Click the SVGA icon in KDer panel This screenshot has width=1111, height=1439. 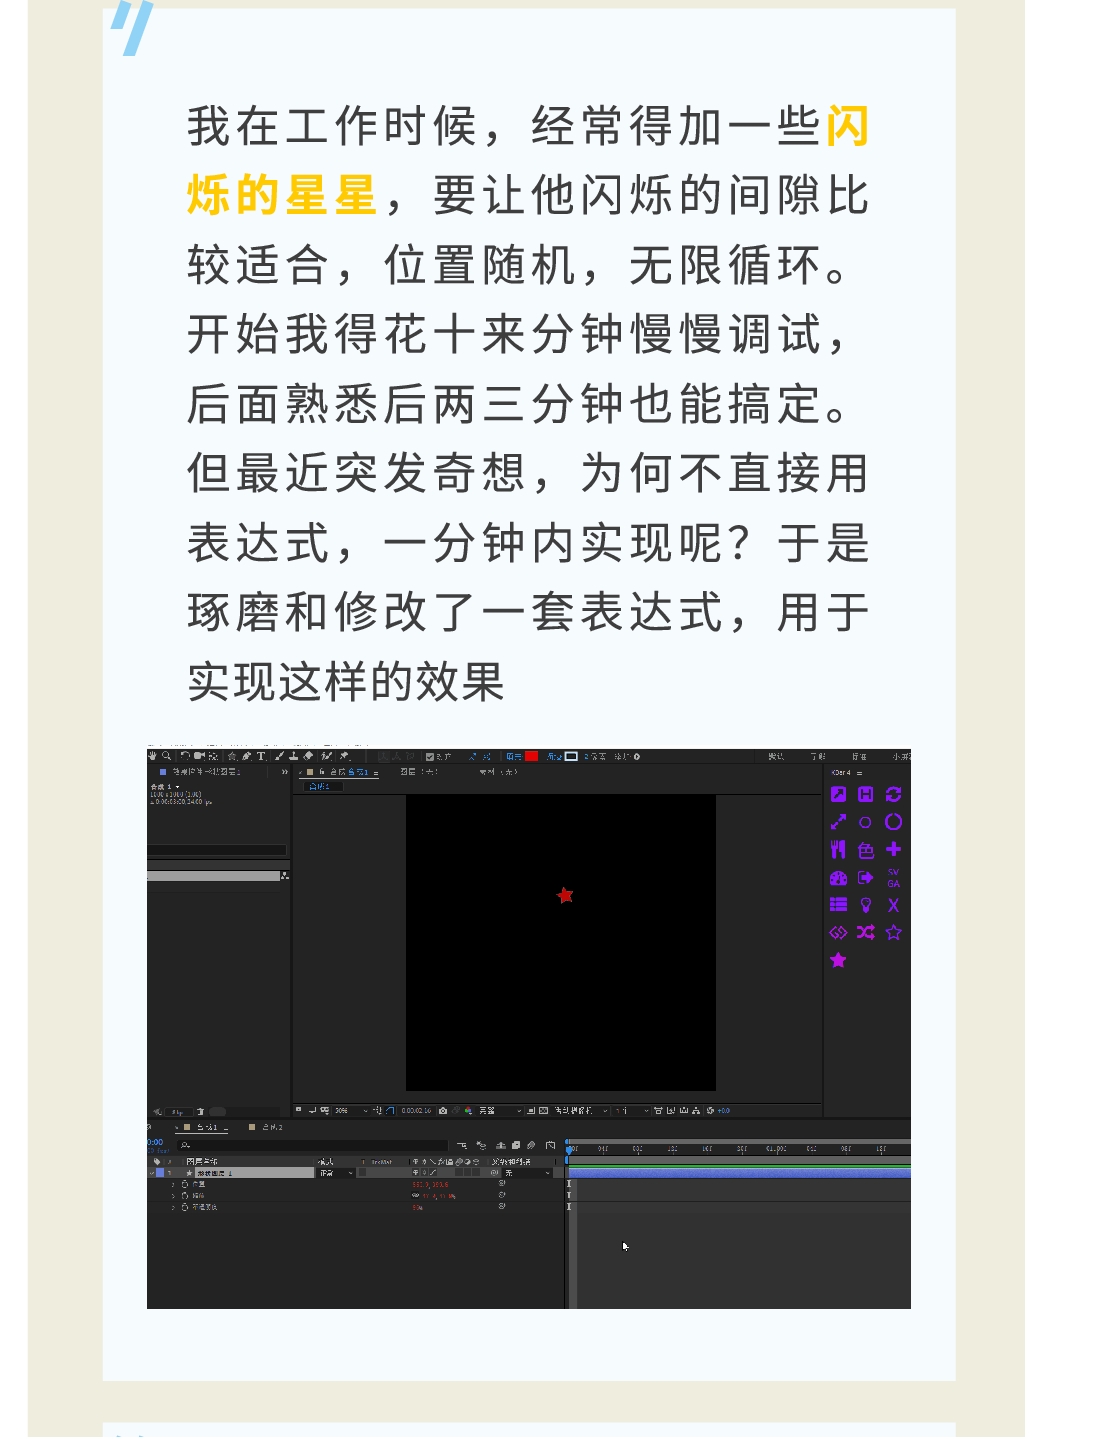pos(894,879)
